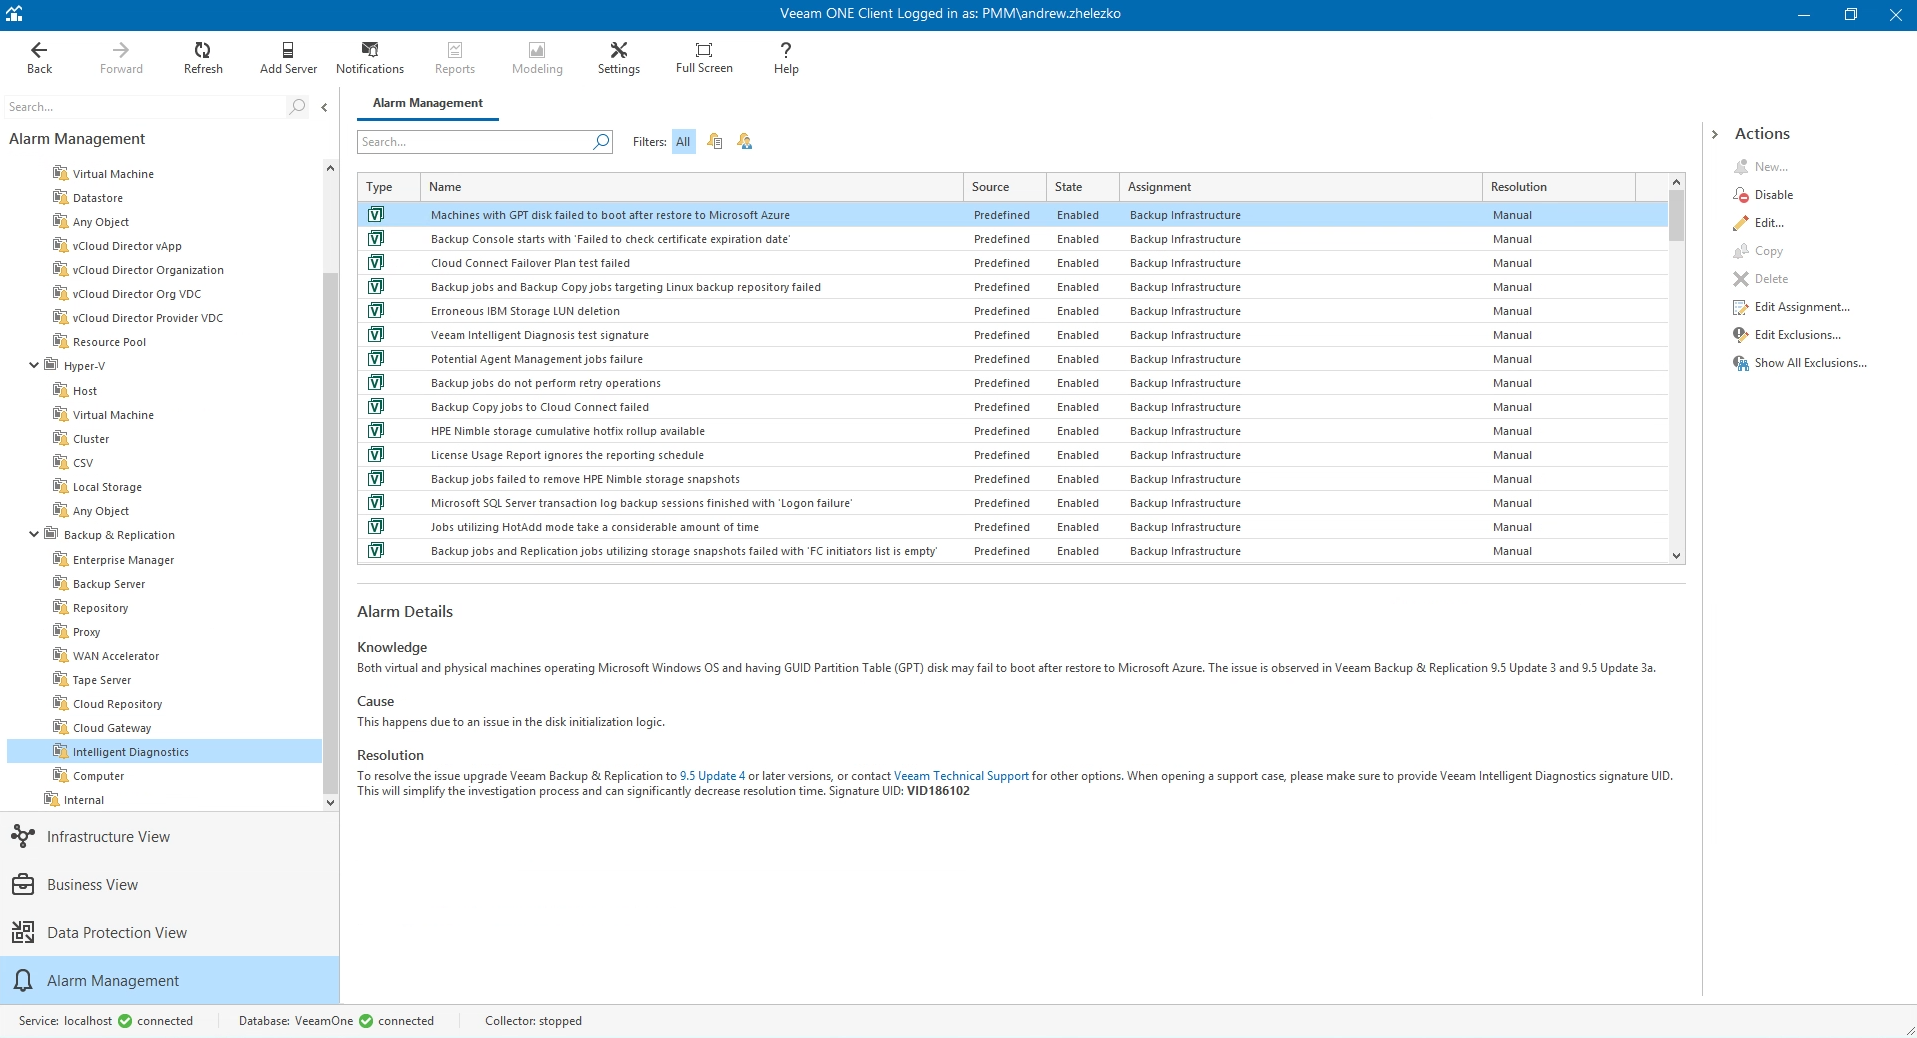The width and height of the screenshot is (1917, 1038).
Task: Open the 9.5 Update 4 link
Action: 712,776
